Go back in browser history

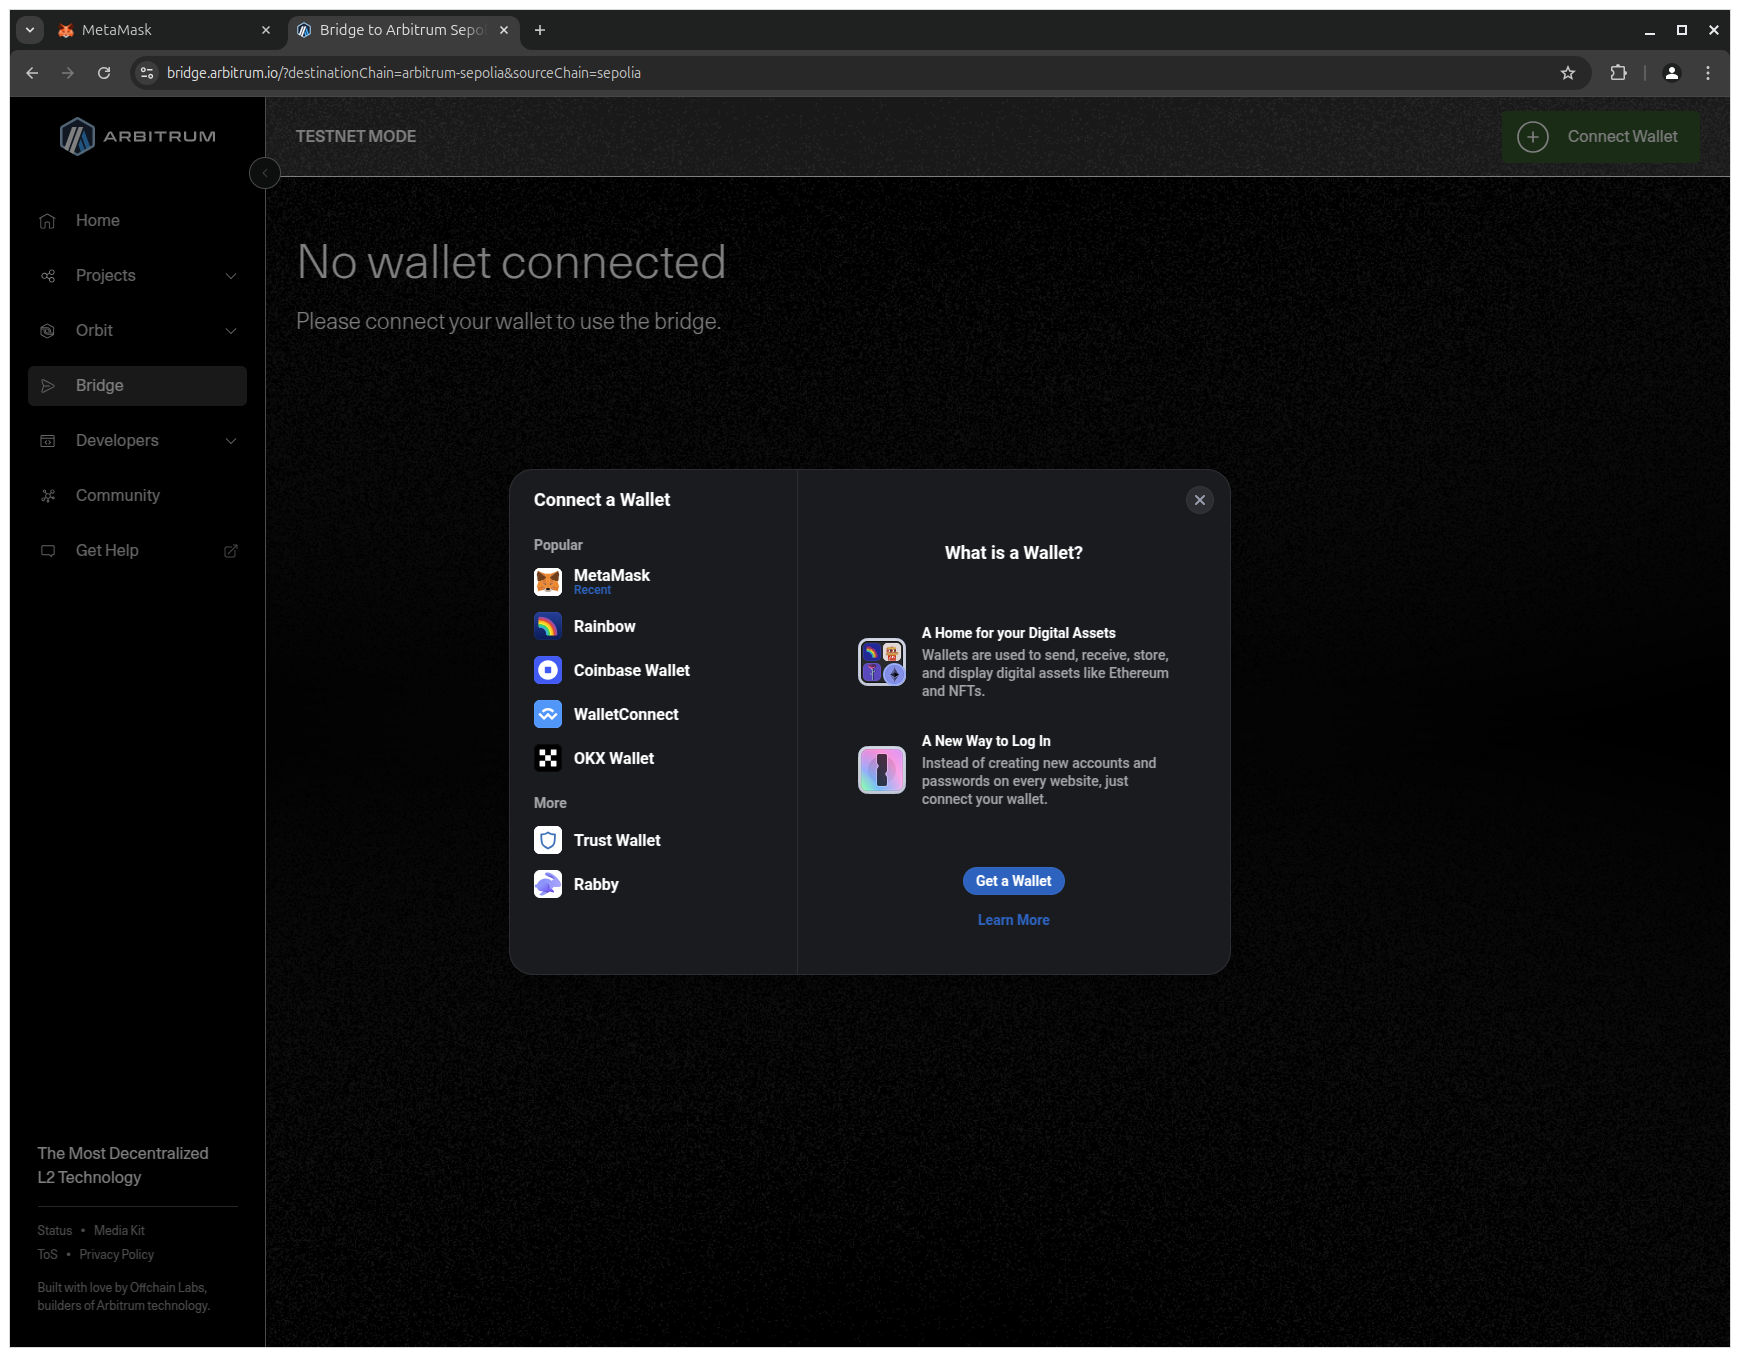pyautogui.click(x=32, y=73)
